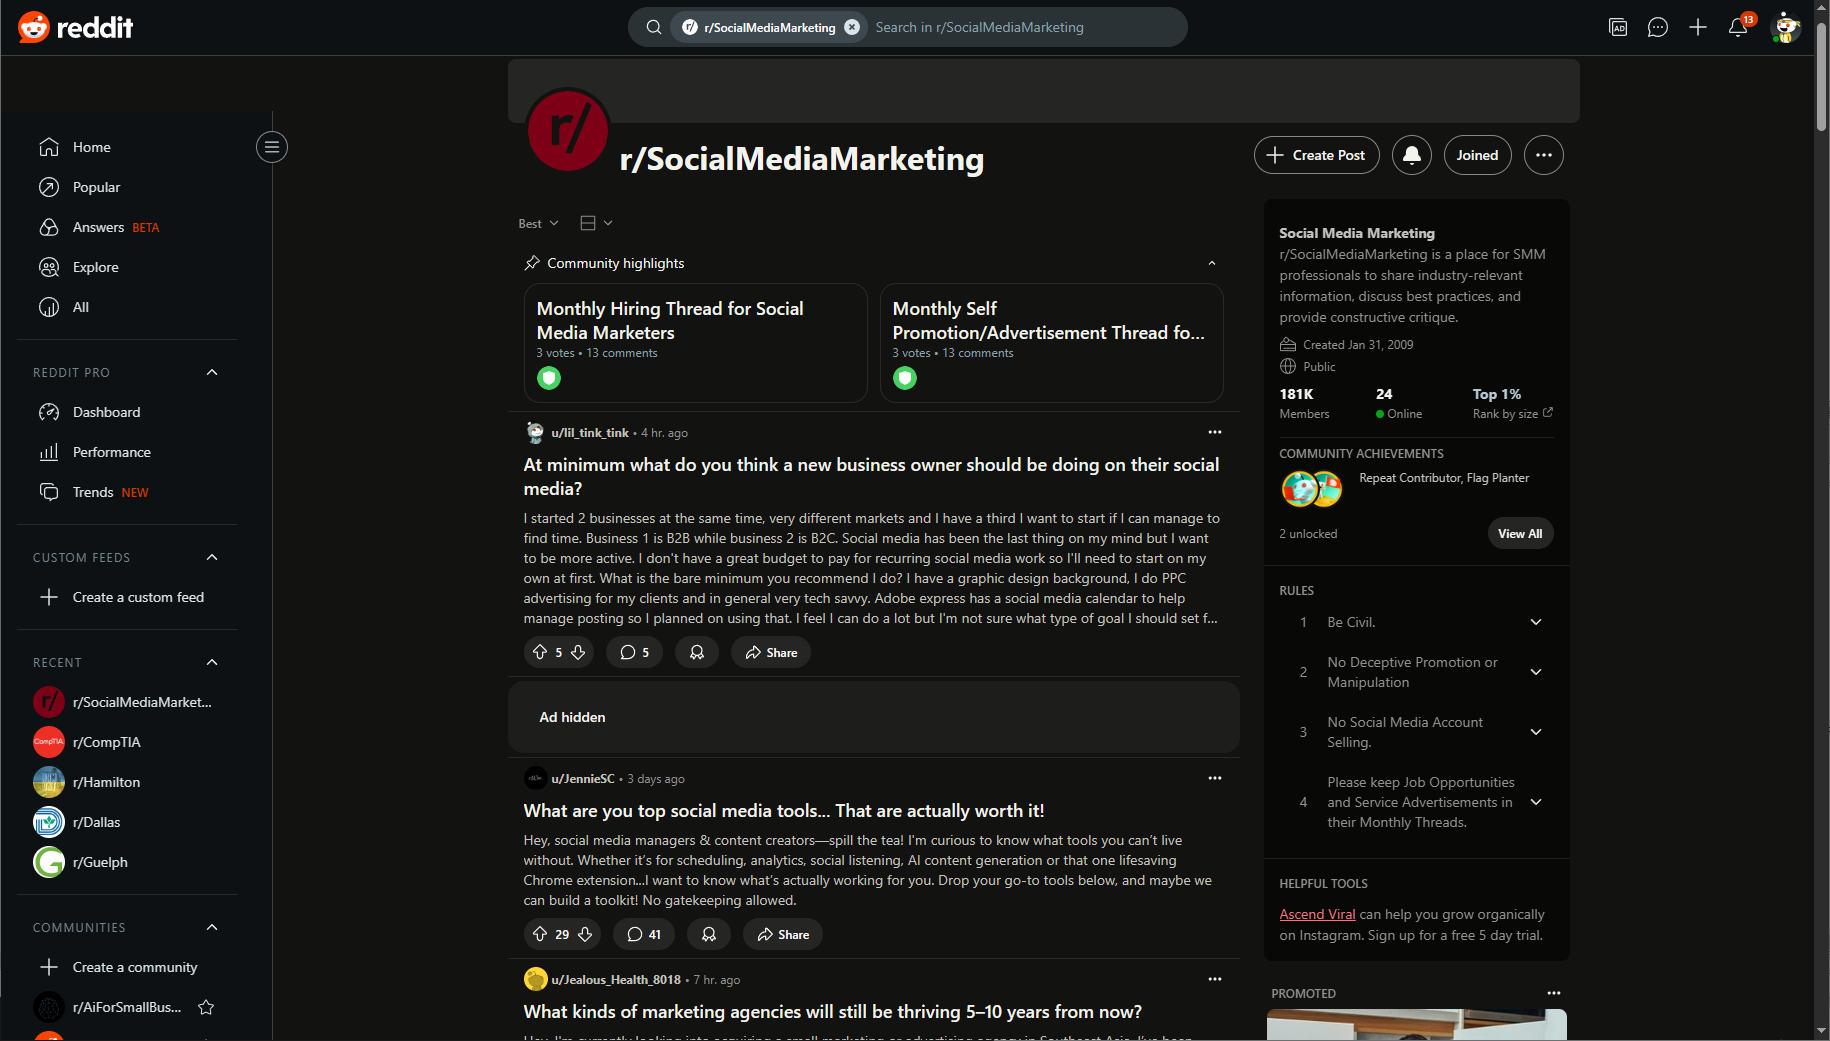Collapse the Reddit Pro sidebar section

212,372
